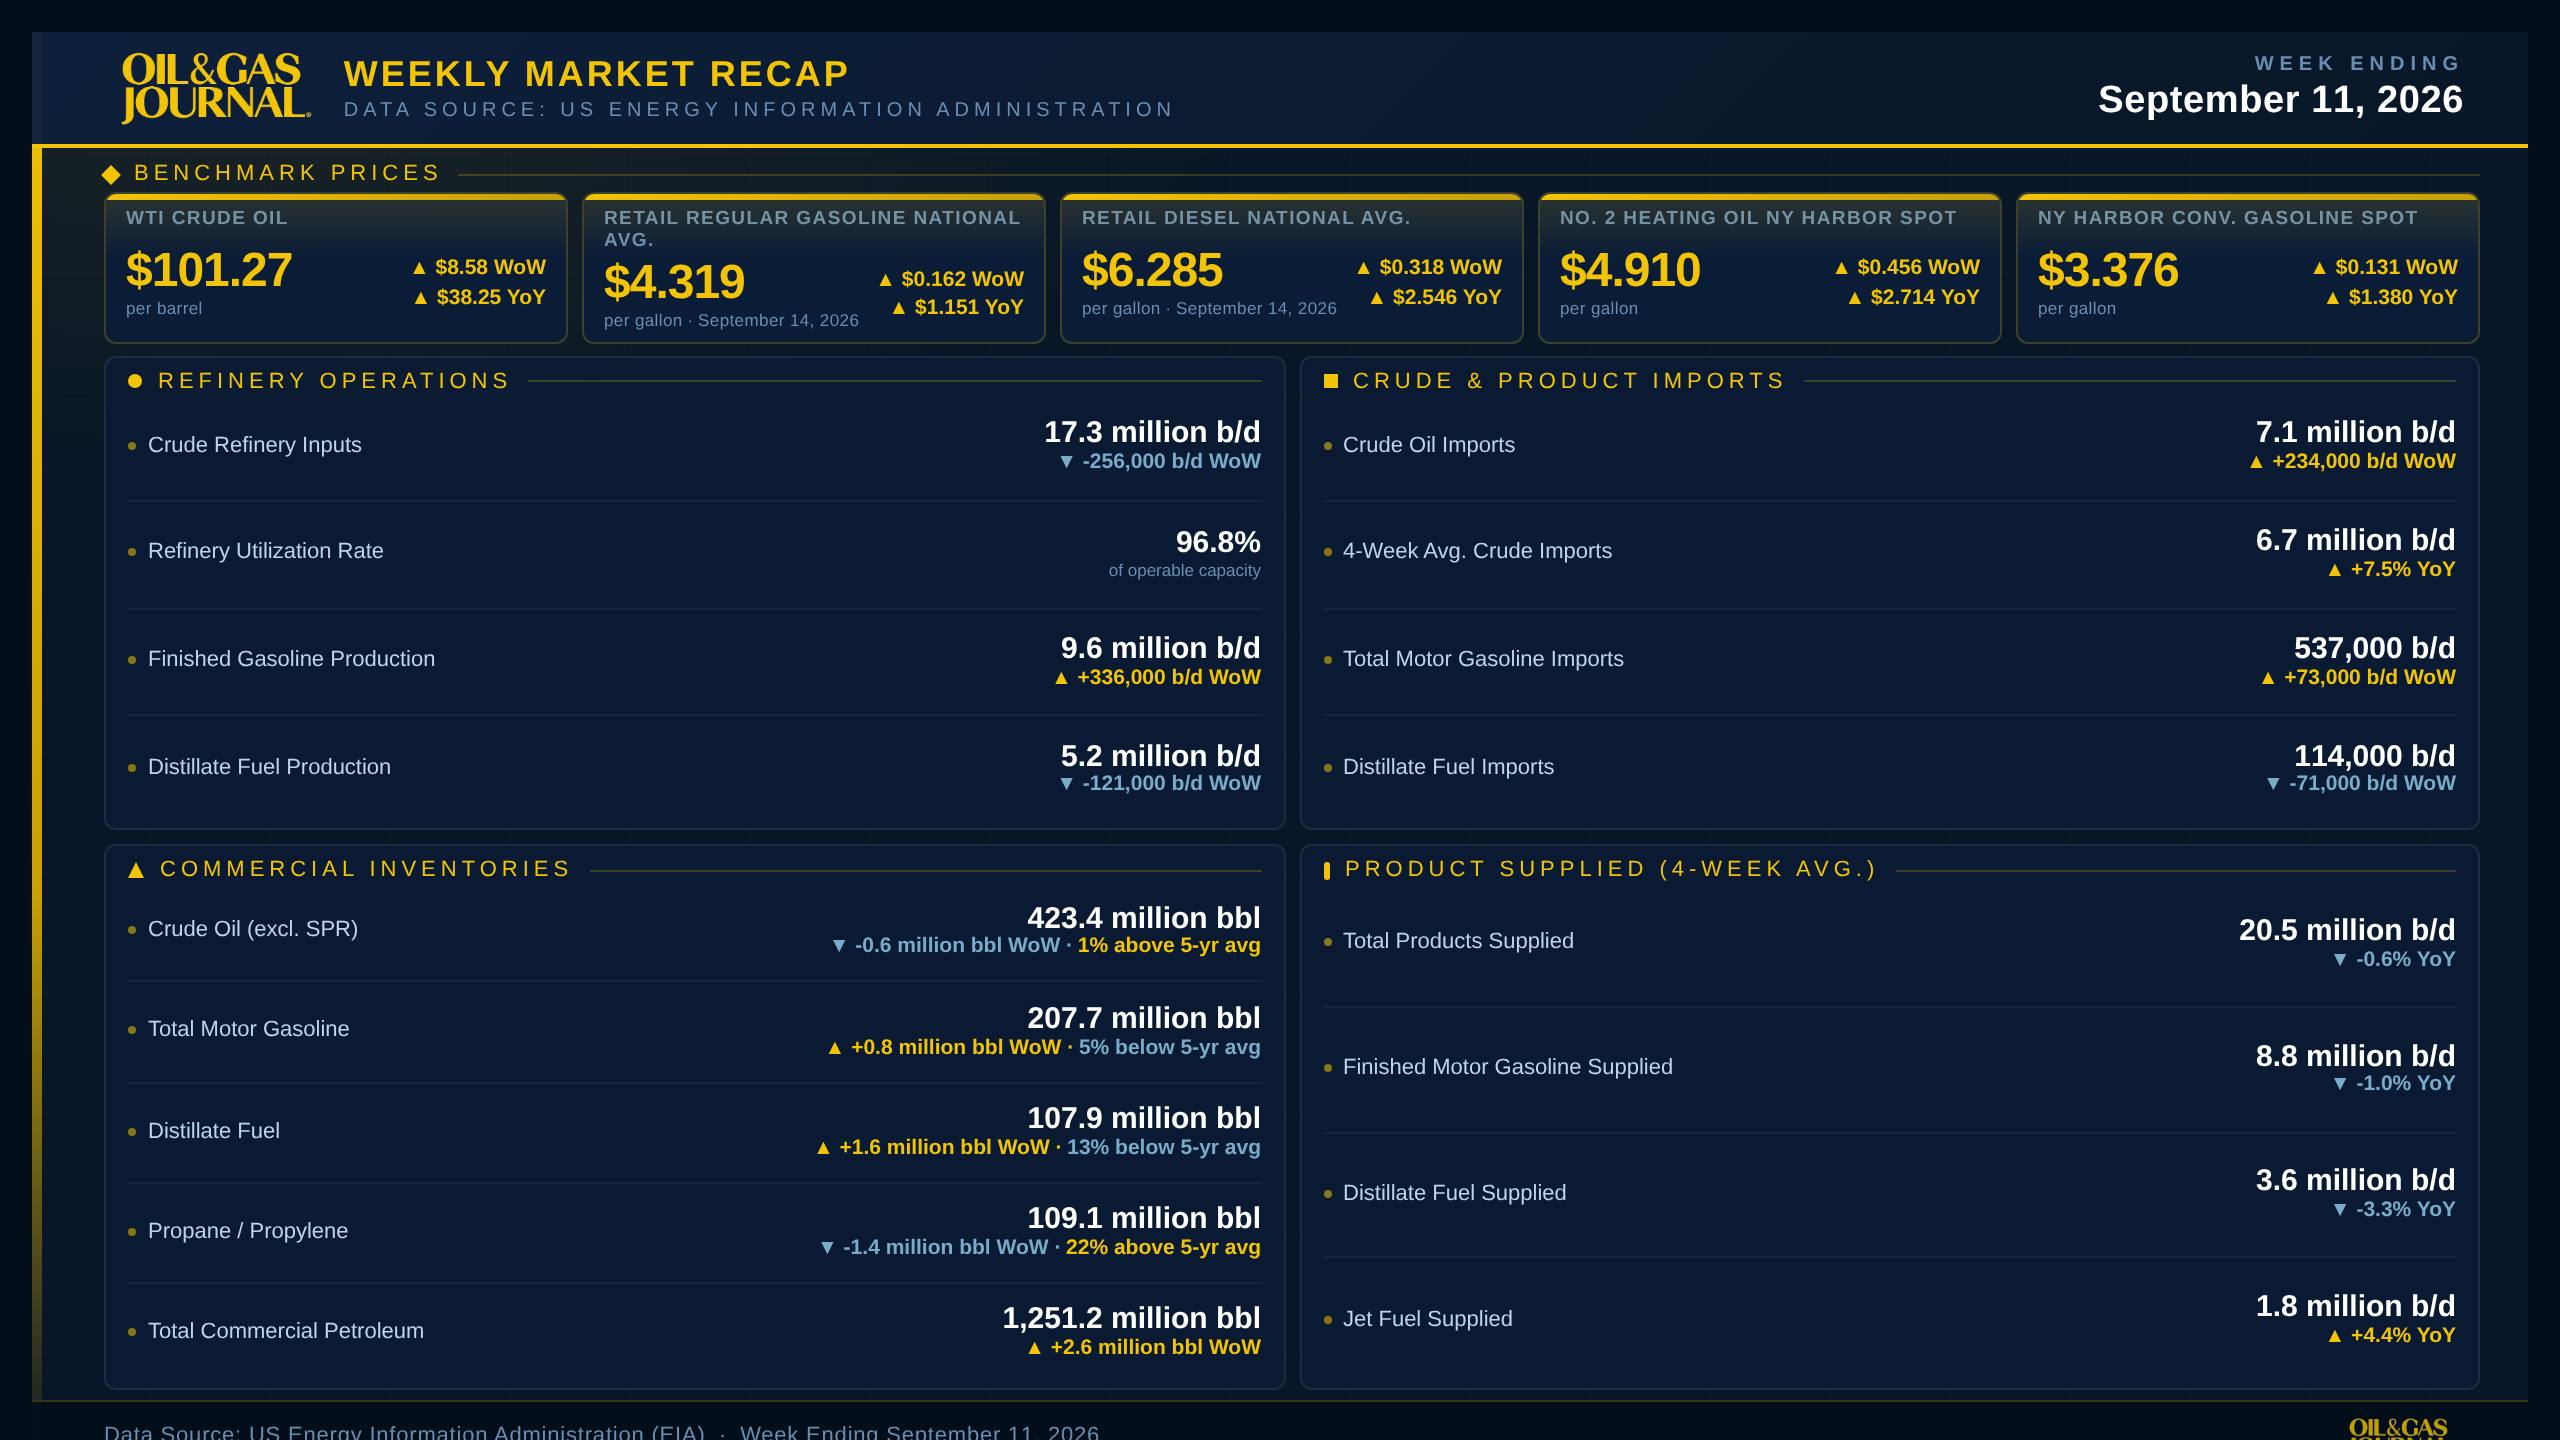Select the Distillate Fuel inventory label
Screen dimensions: 2560x1440
point(214,1131)
